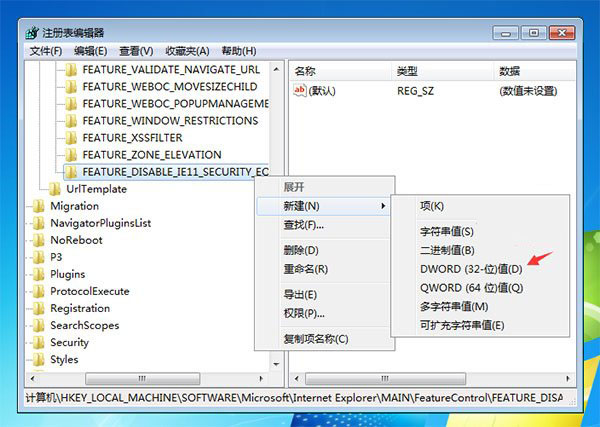Click FEATURE_VALIDATE_NAVIGATE_URL folder icon
The height and width of the screenshot is (427, 600).
[71, 70]
